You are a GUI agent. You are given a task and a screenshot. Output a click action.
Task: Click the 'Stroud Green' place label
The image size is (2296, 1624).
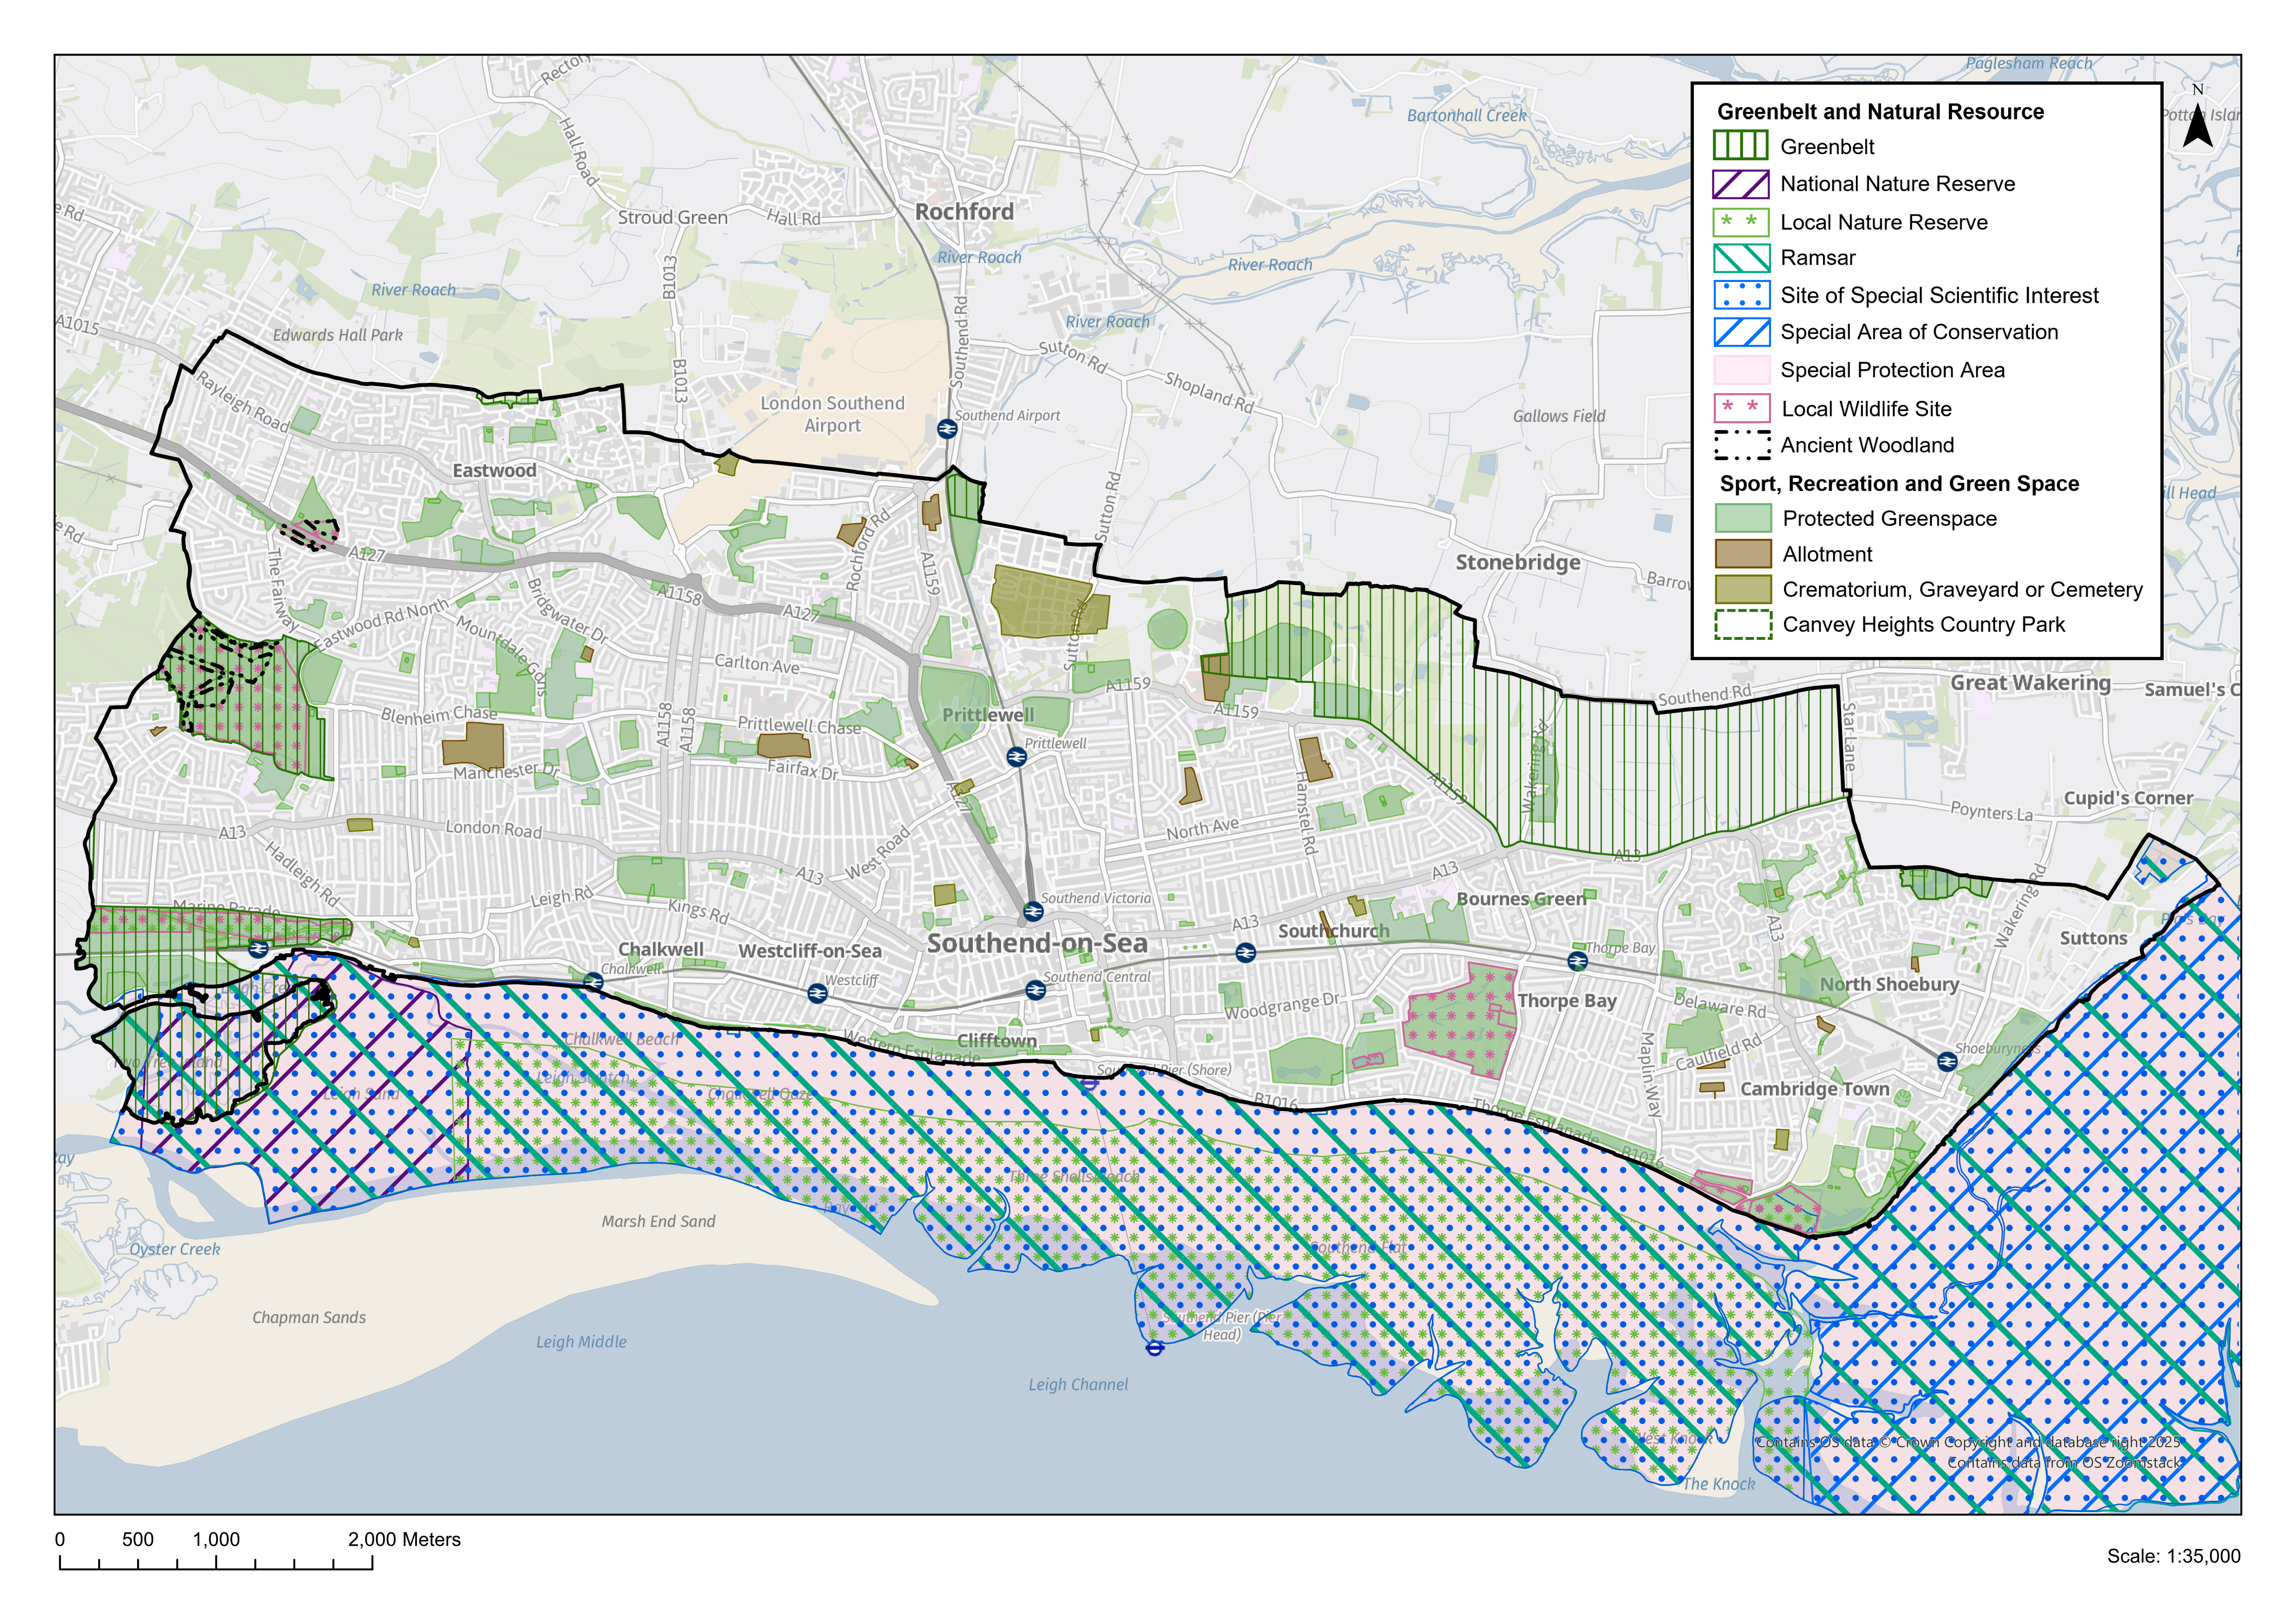pyautogui.click(x=673, y=217)
